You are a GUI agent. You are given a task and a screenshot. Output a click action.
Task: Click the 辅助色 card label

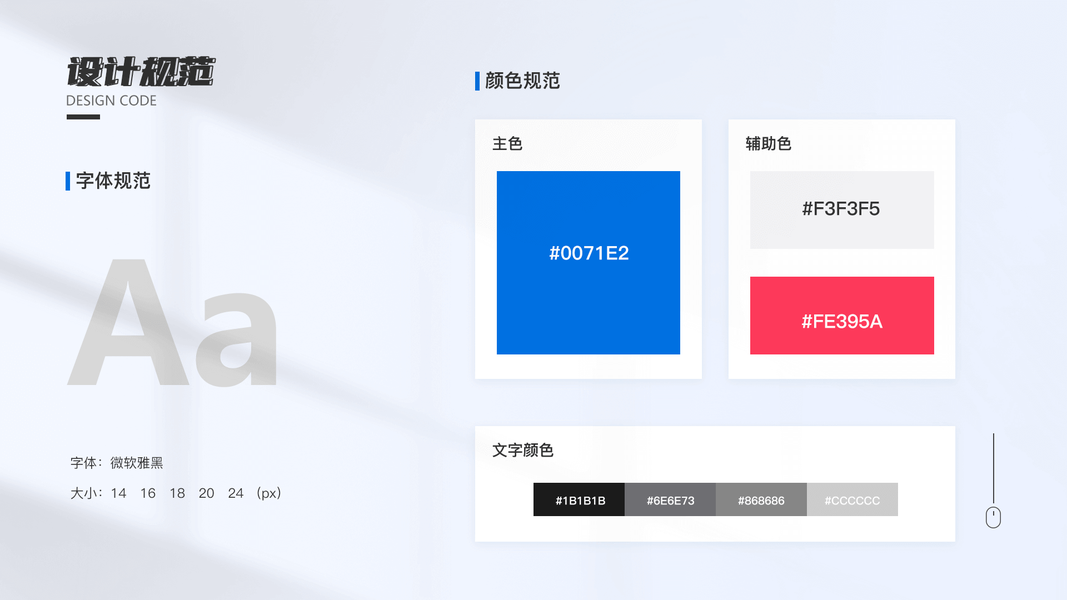pos(768,144)
